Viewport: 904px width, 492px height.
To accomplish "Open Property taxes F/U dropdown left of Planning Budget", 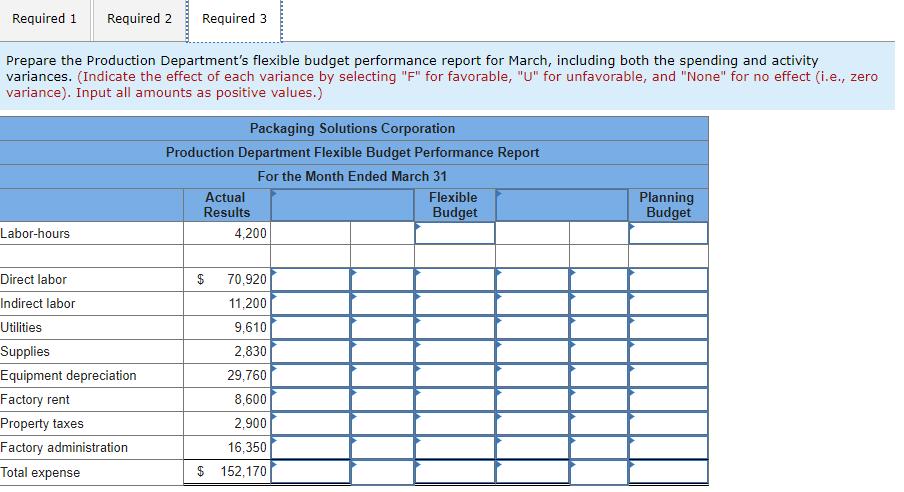I will tap(599, 424).
